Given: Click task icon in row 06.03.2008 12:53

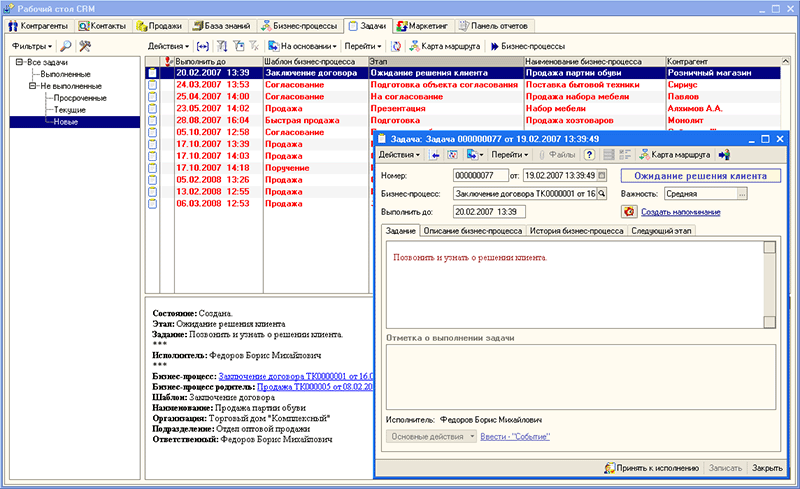Looking at the screenshot, I should pos(152,204).
